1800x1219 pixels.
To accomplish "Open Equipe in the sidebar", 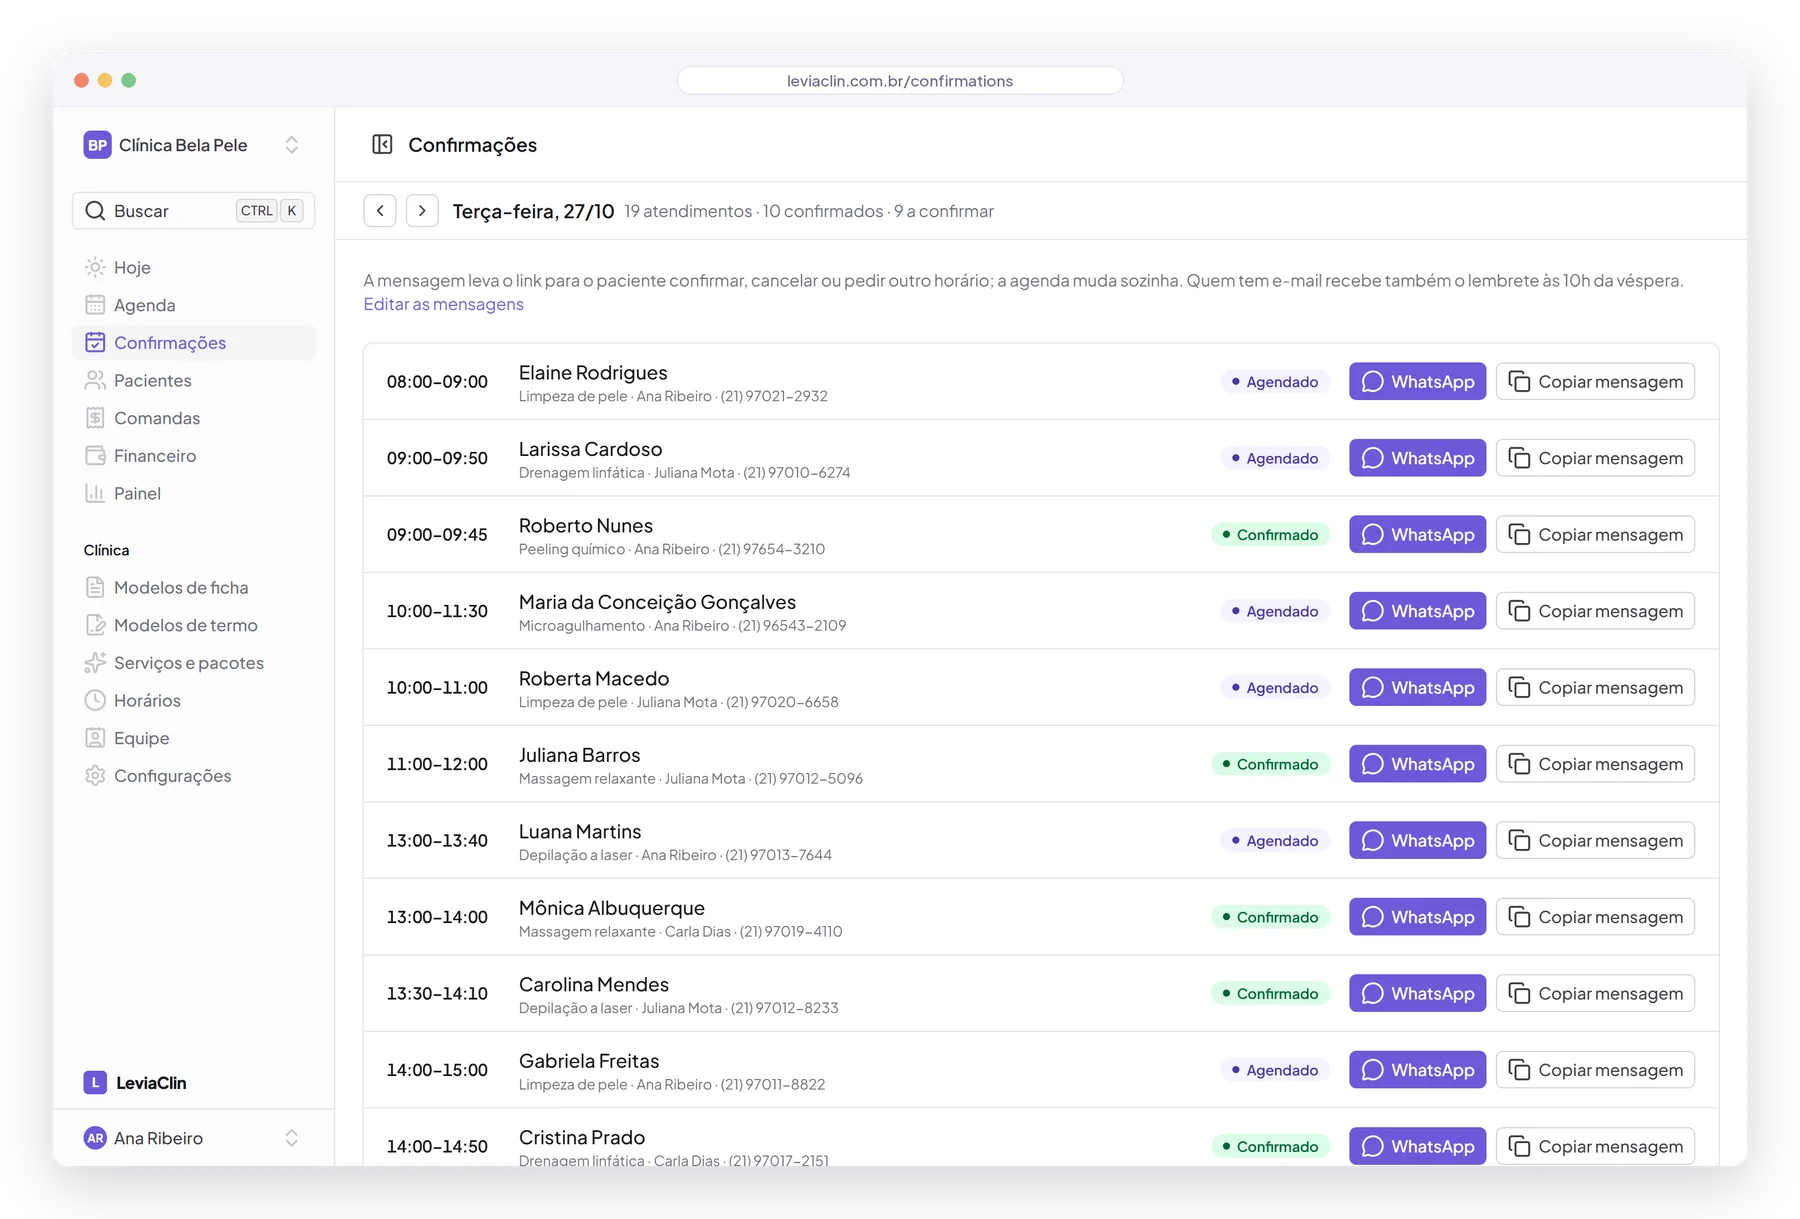I will [x=194, y=738].
